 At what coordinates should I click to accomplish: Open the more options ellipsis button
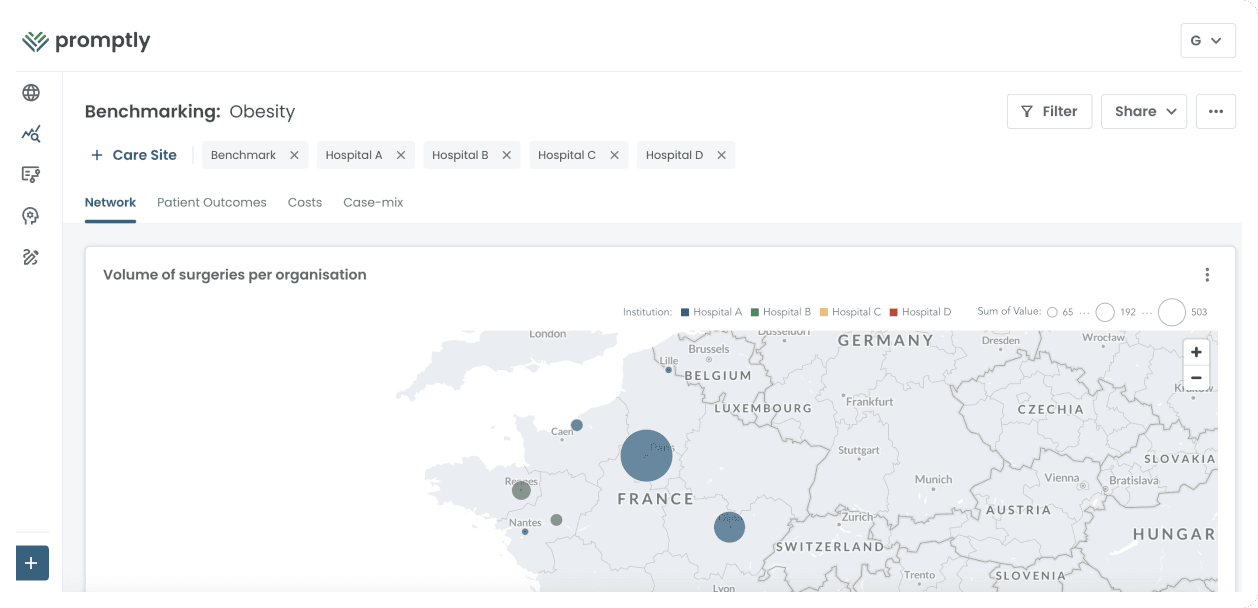pyautogui.click(x=1215, y=111)
